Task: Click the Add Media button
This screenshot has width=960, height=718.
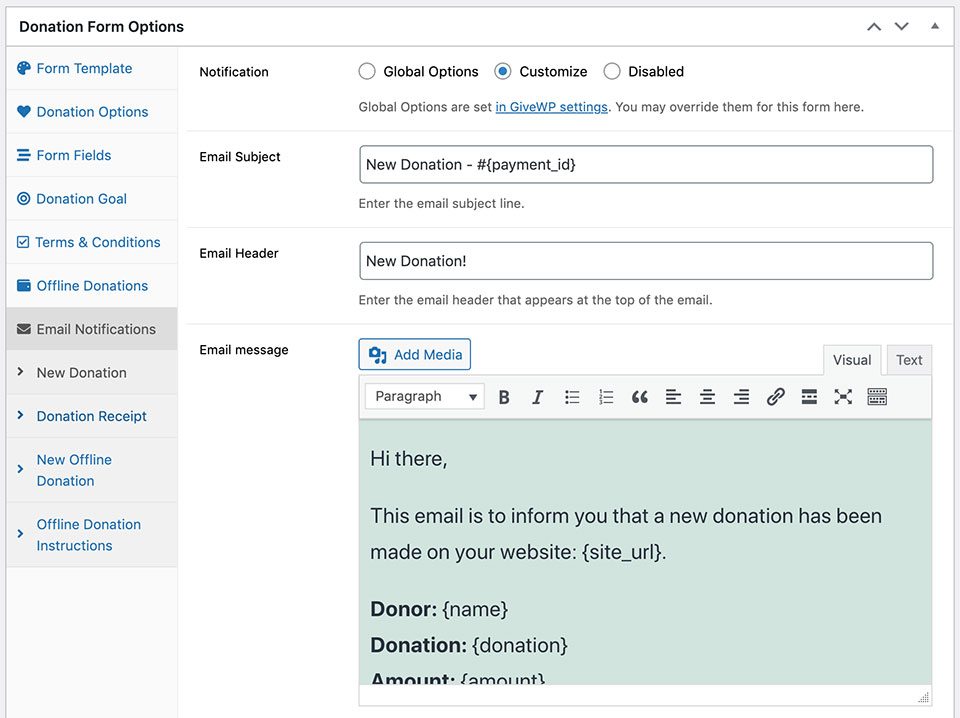Action: [414, 354]
